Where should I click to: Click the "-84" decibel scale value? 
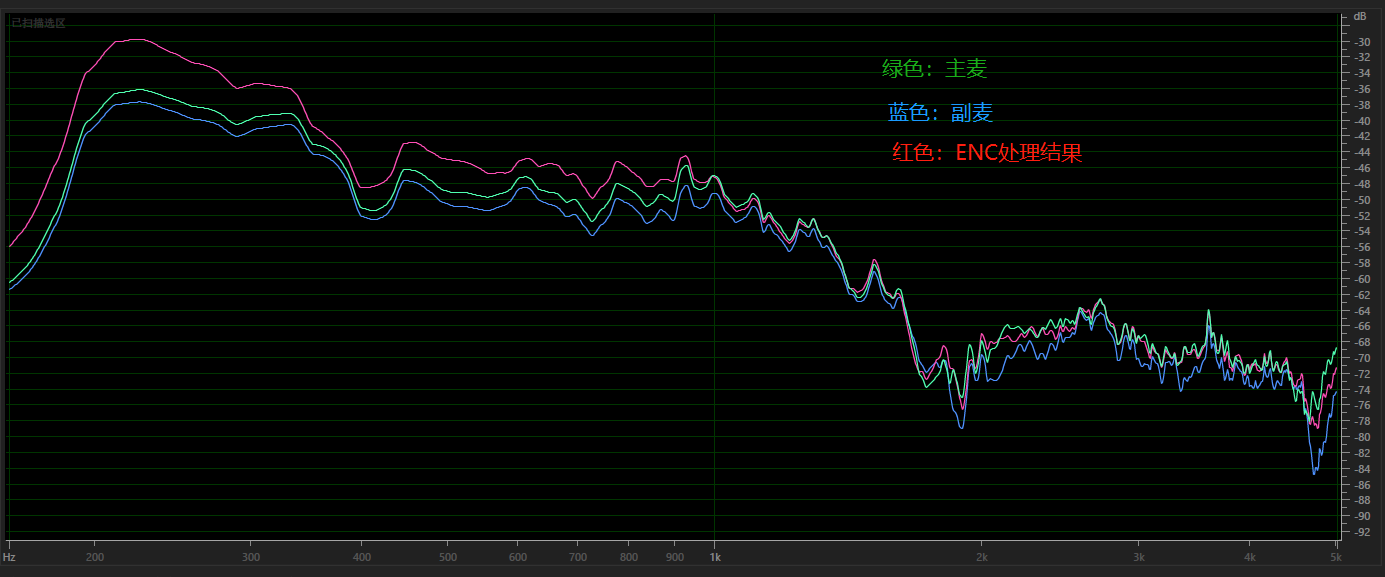pyautogui.click(x=1361, y=469)
